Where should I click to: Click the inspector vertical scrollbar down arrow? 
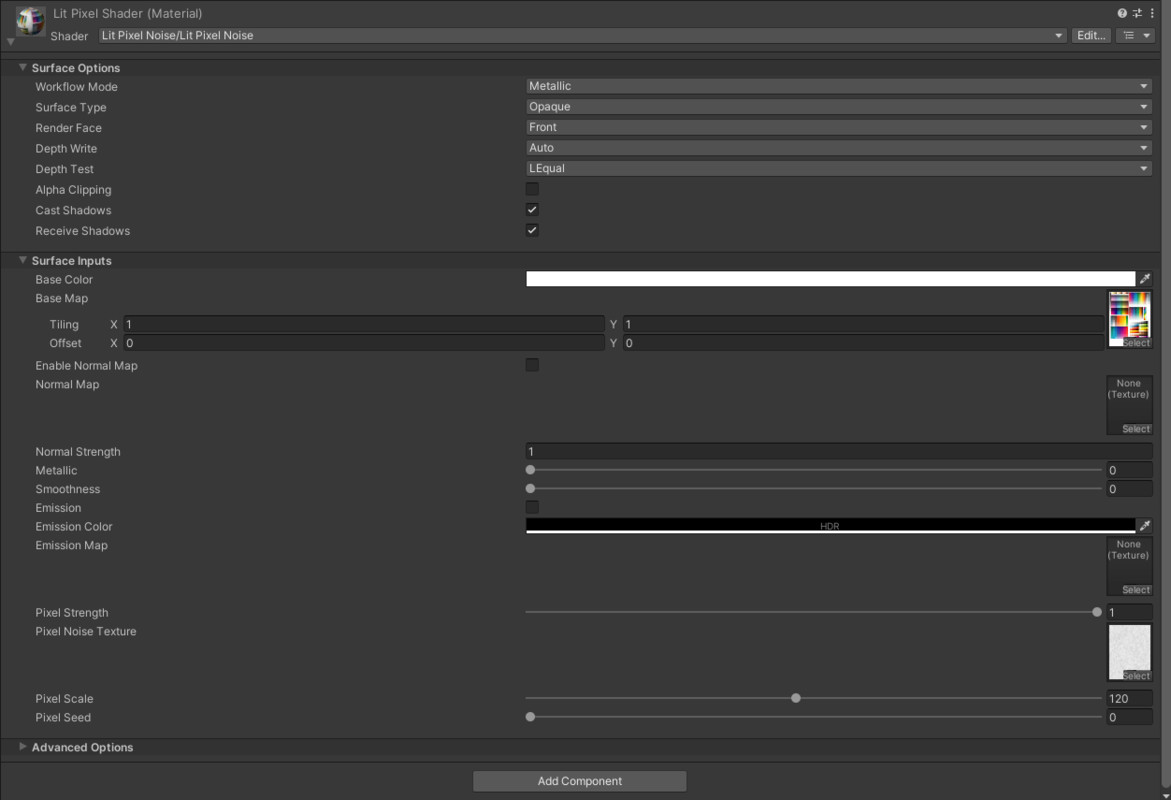pos(1166,795)
